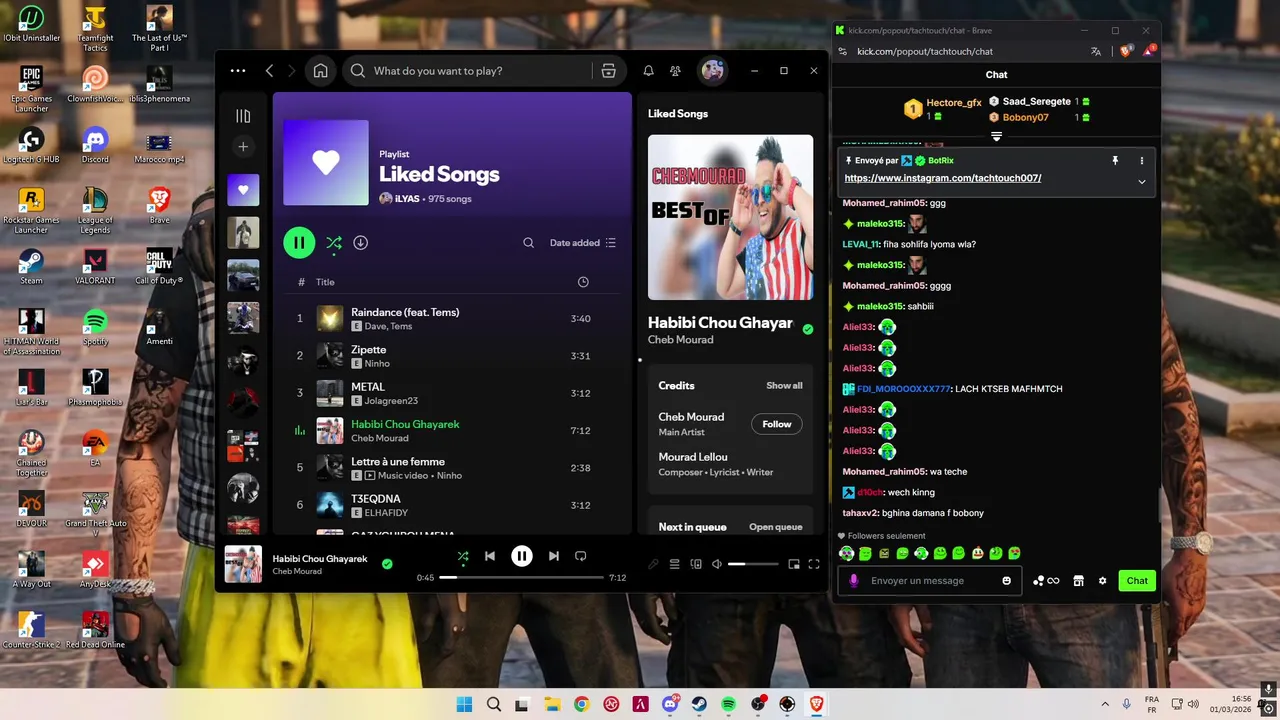
Task: Toggle the lyrics microphone icon
Action: coord(653,564)
